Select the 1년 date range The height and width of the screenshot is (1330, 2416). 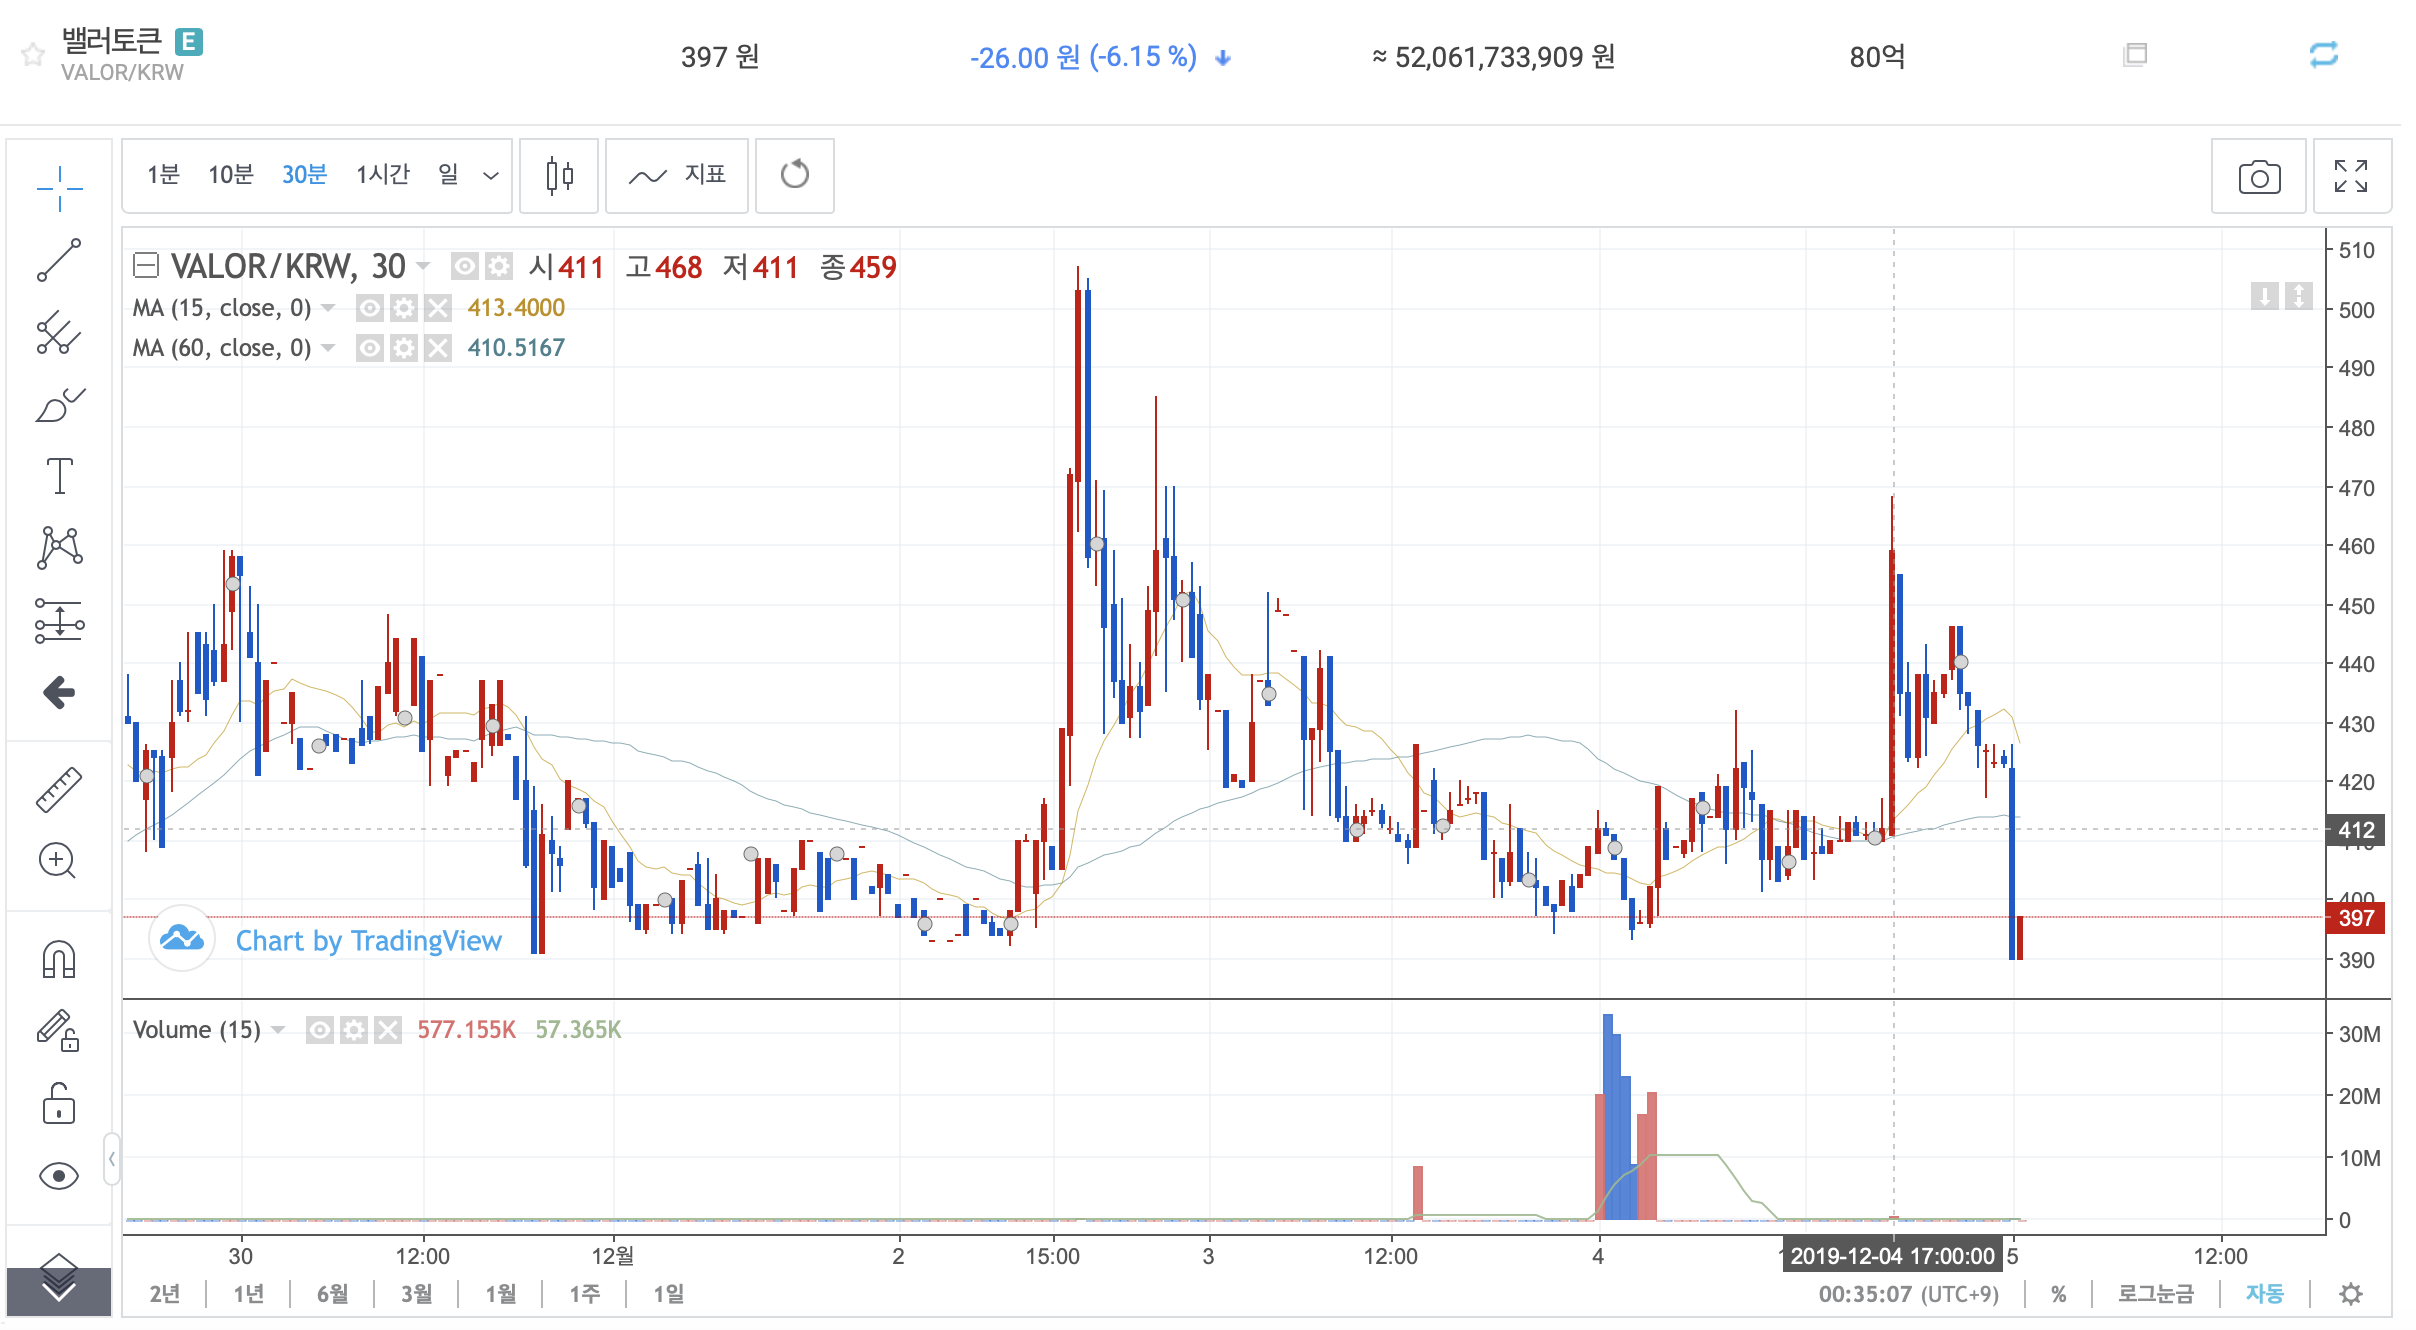[x=248, y=1294]
